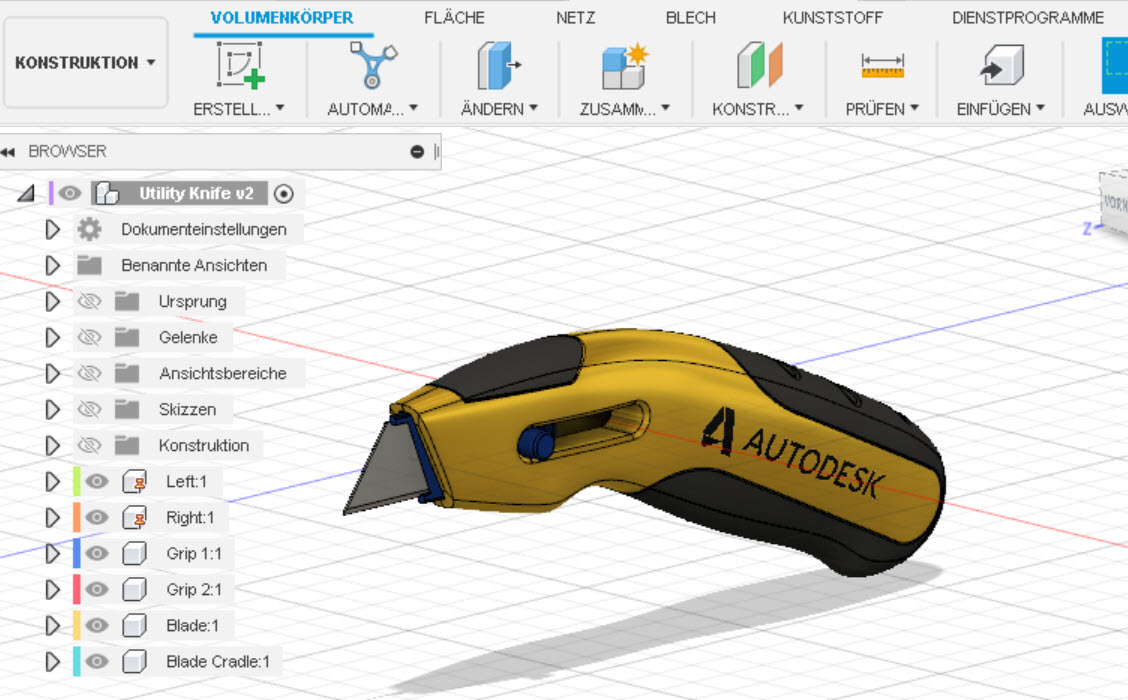1128x700 pixels.
Task: Hide the Left:1 component
Action: click(x=97, y=481)
